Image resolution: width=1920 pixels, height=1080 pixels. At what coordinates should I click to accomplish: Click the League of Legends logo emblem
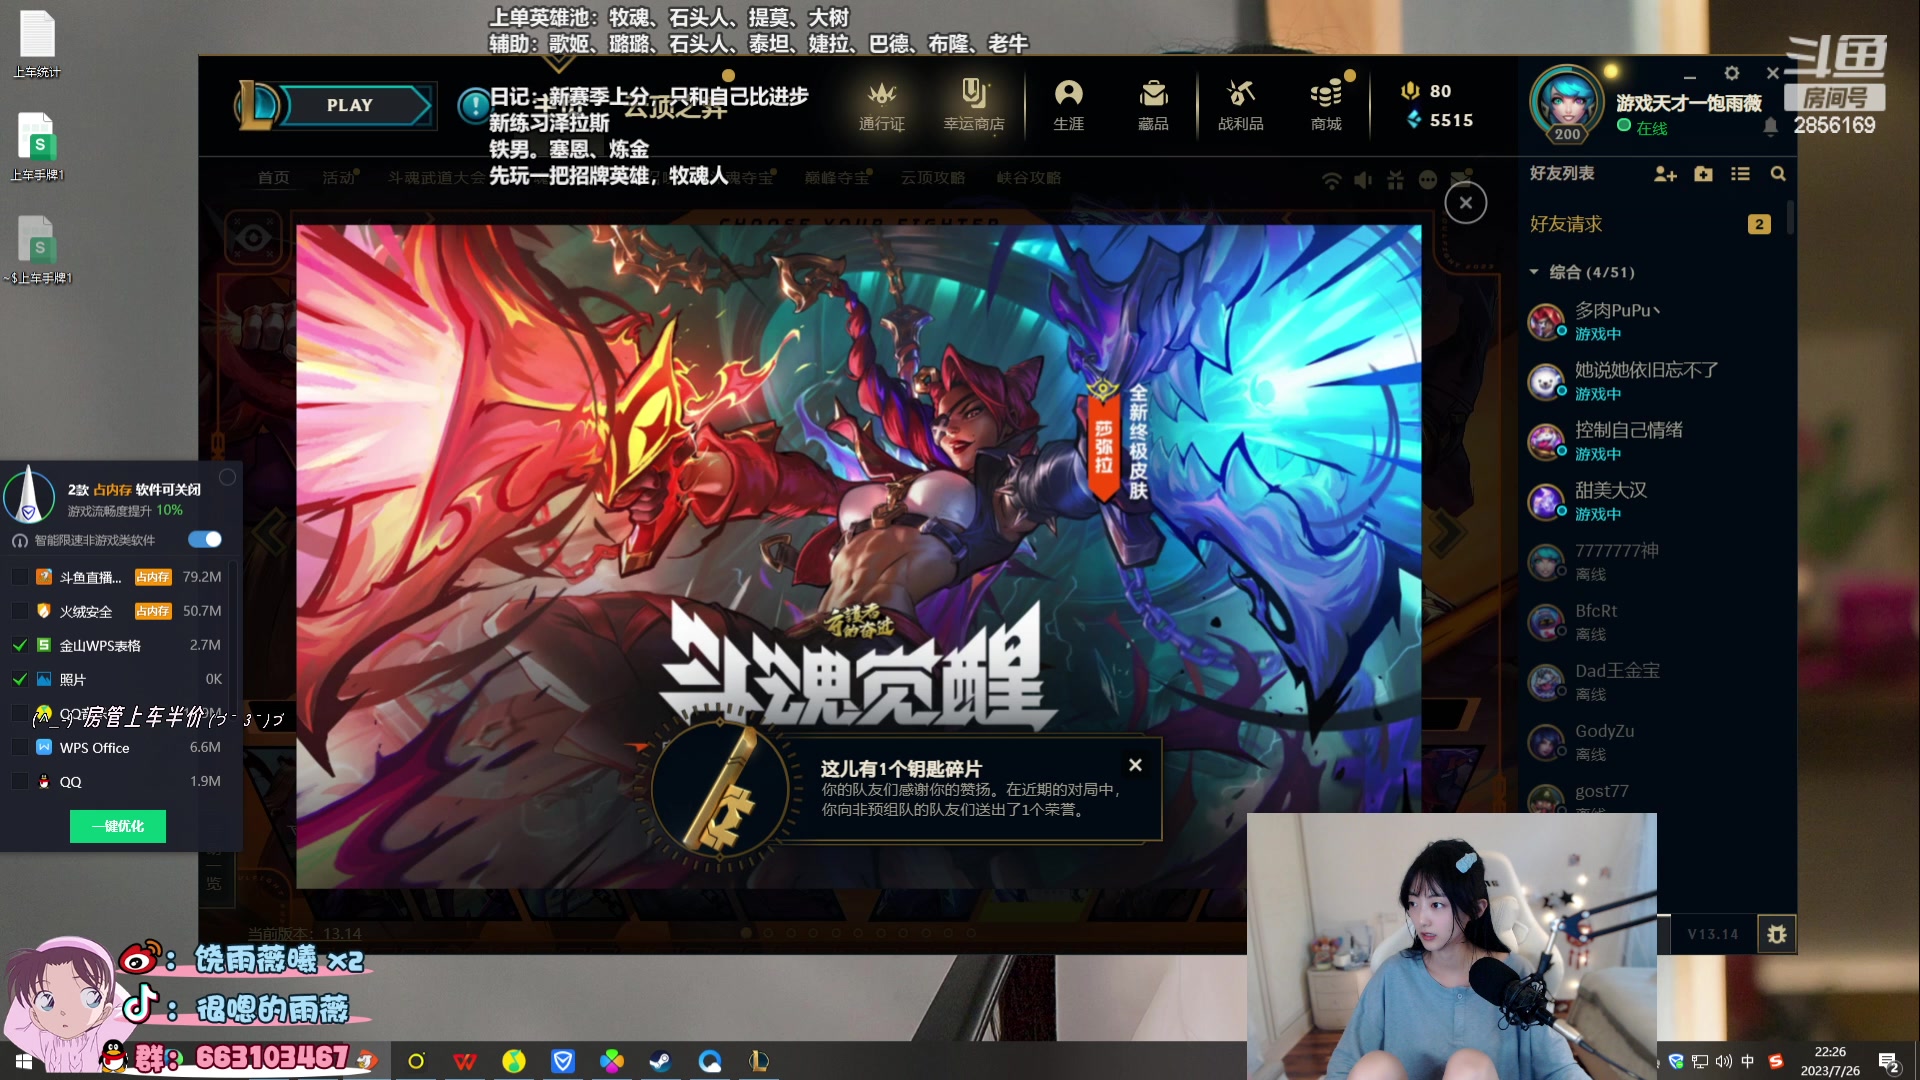point(257,105)
